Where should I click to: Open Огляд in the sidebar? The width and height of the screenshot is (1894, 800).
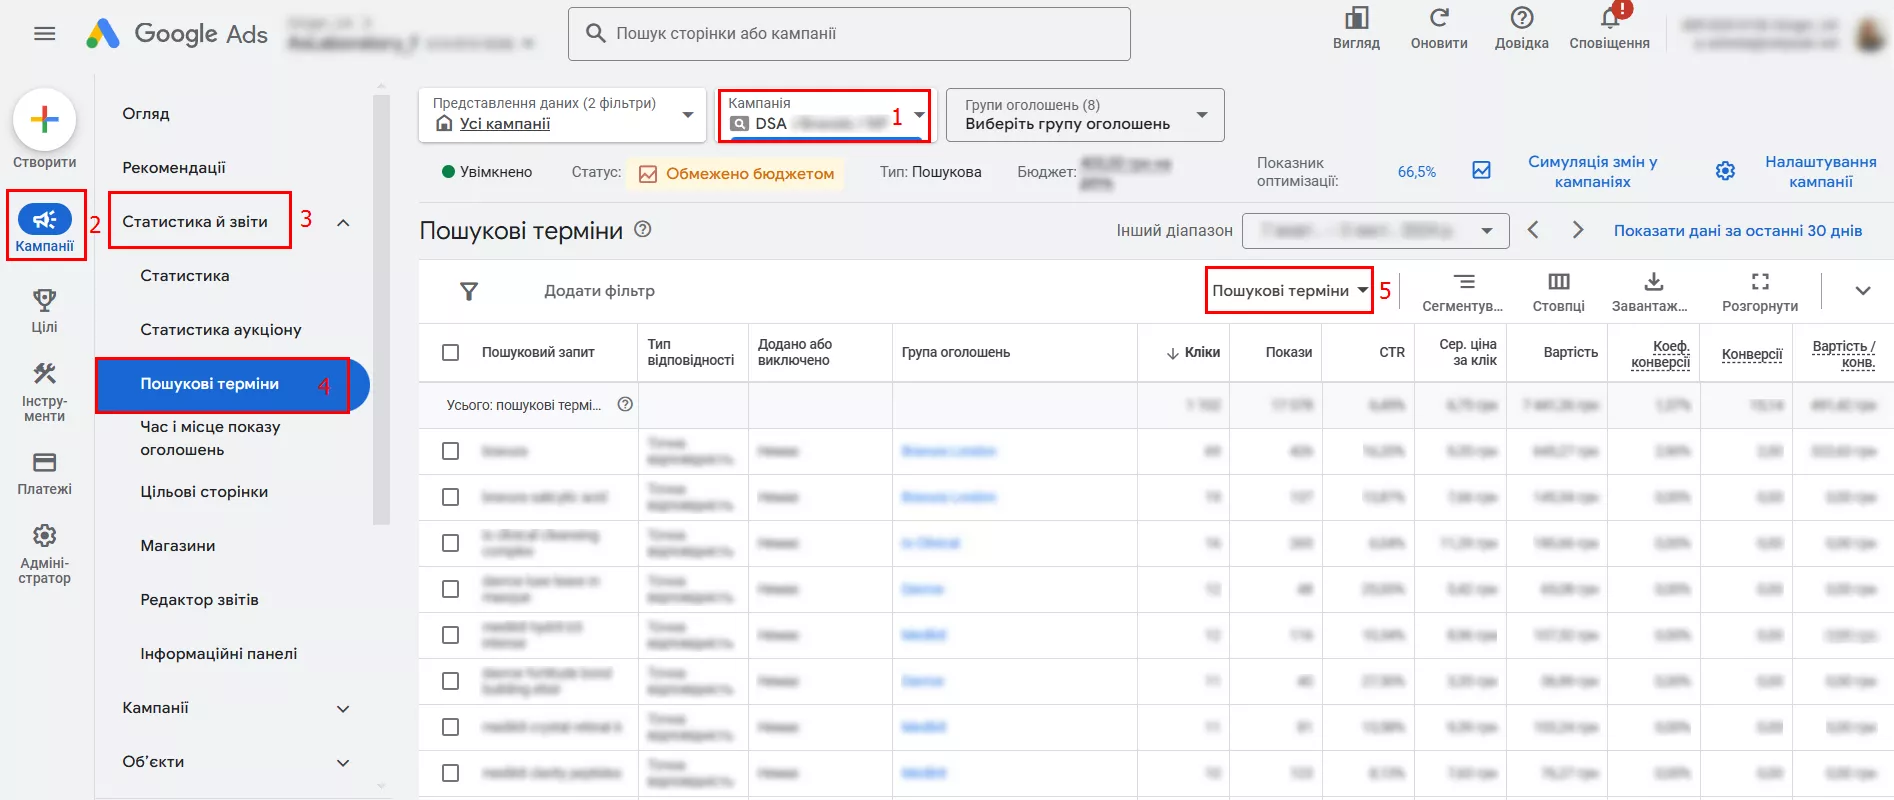coord(146,113)
